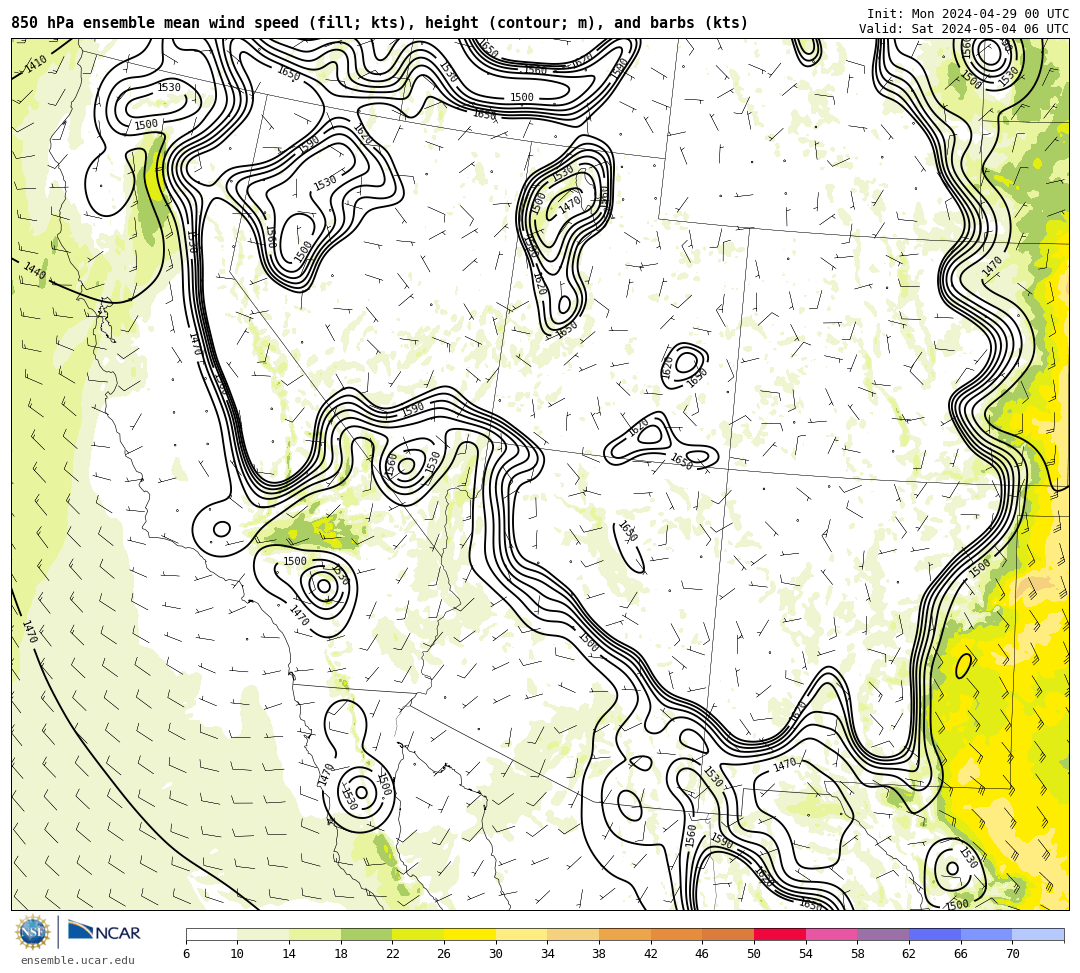Click the NCAR logo
The image size is (1080, 973).
104,932
